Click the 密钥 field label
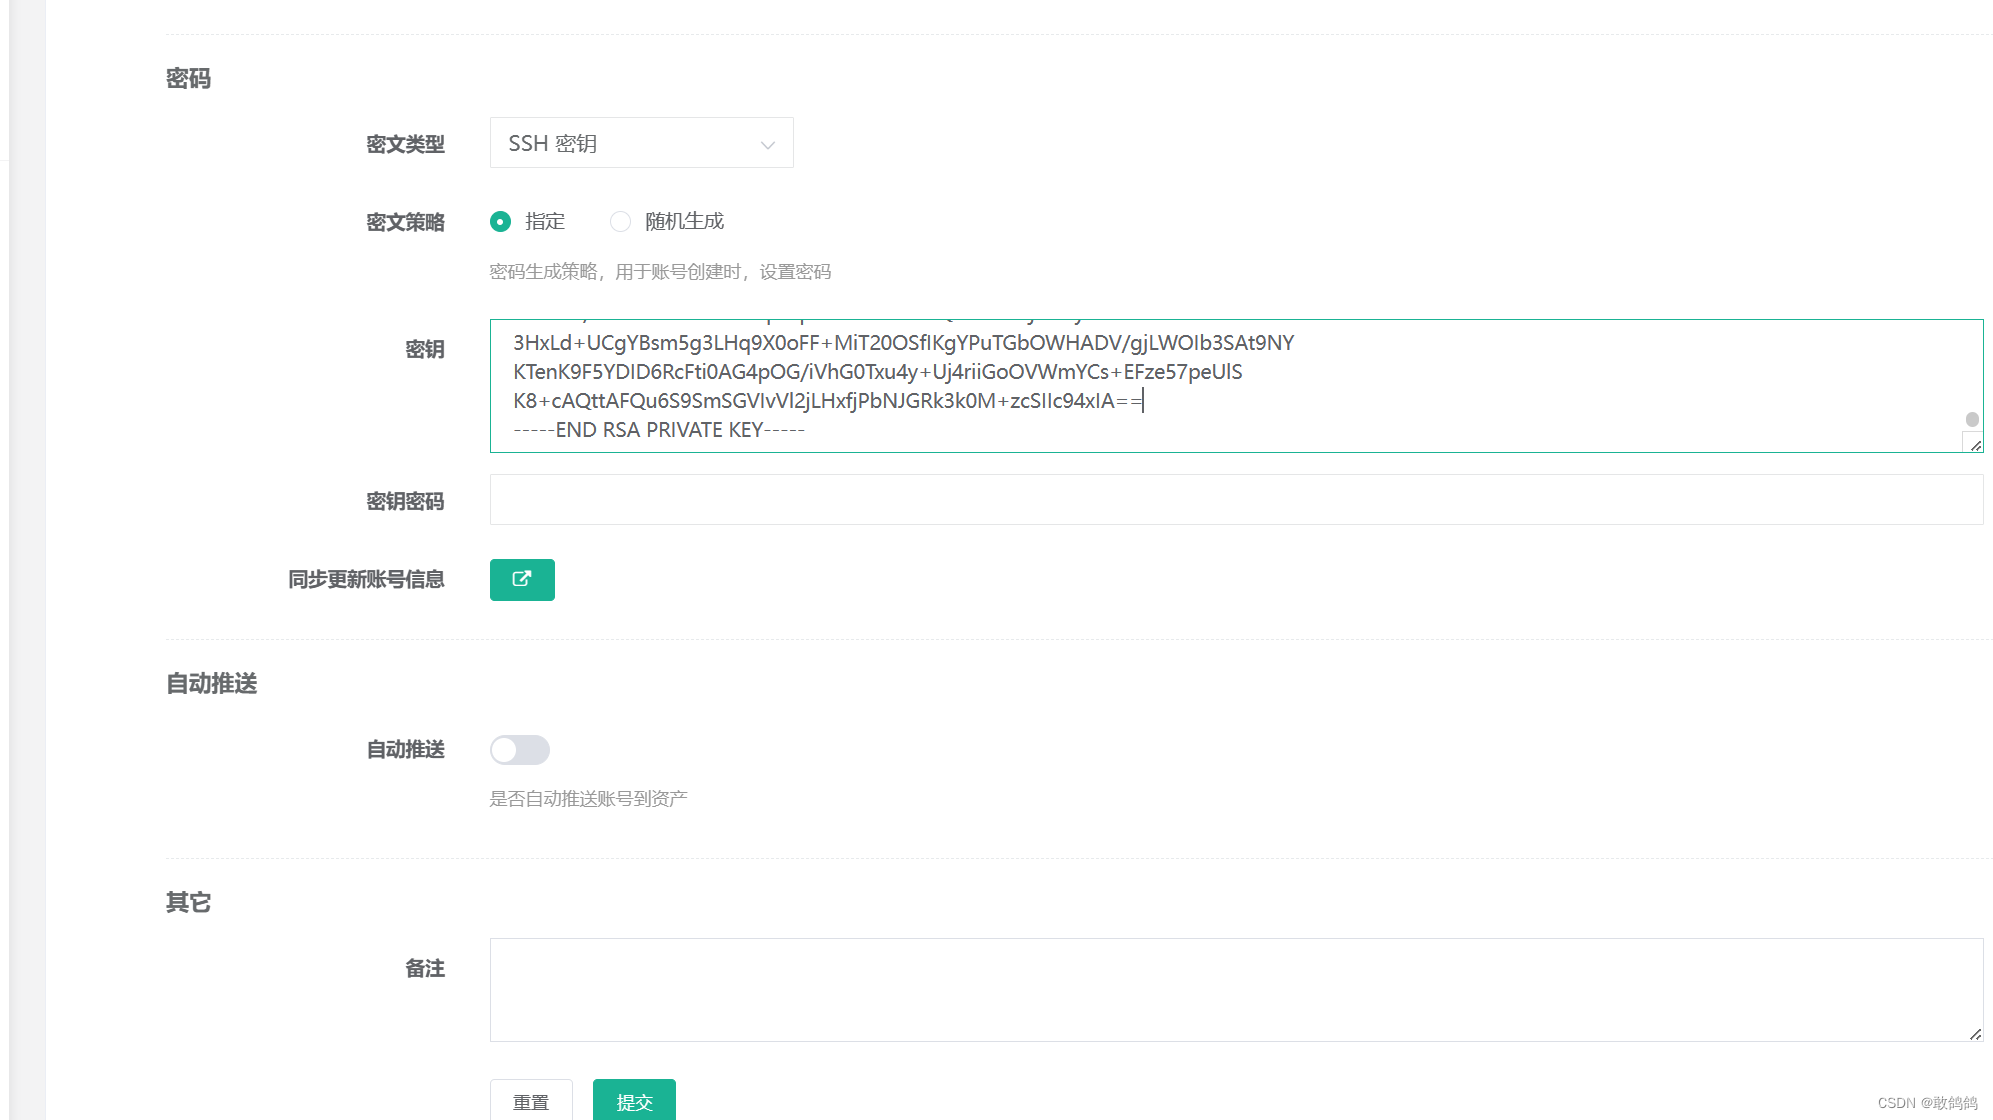This screenshot has width=1993, height=1120. coord(424,349)
